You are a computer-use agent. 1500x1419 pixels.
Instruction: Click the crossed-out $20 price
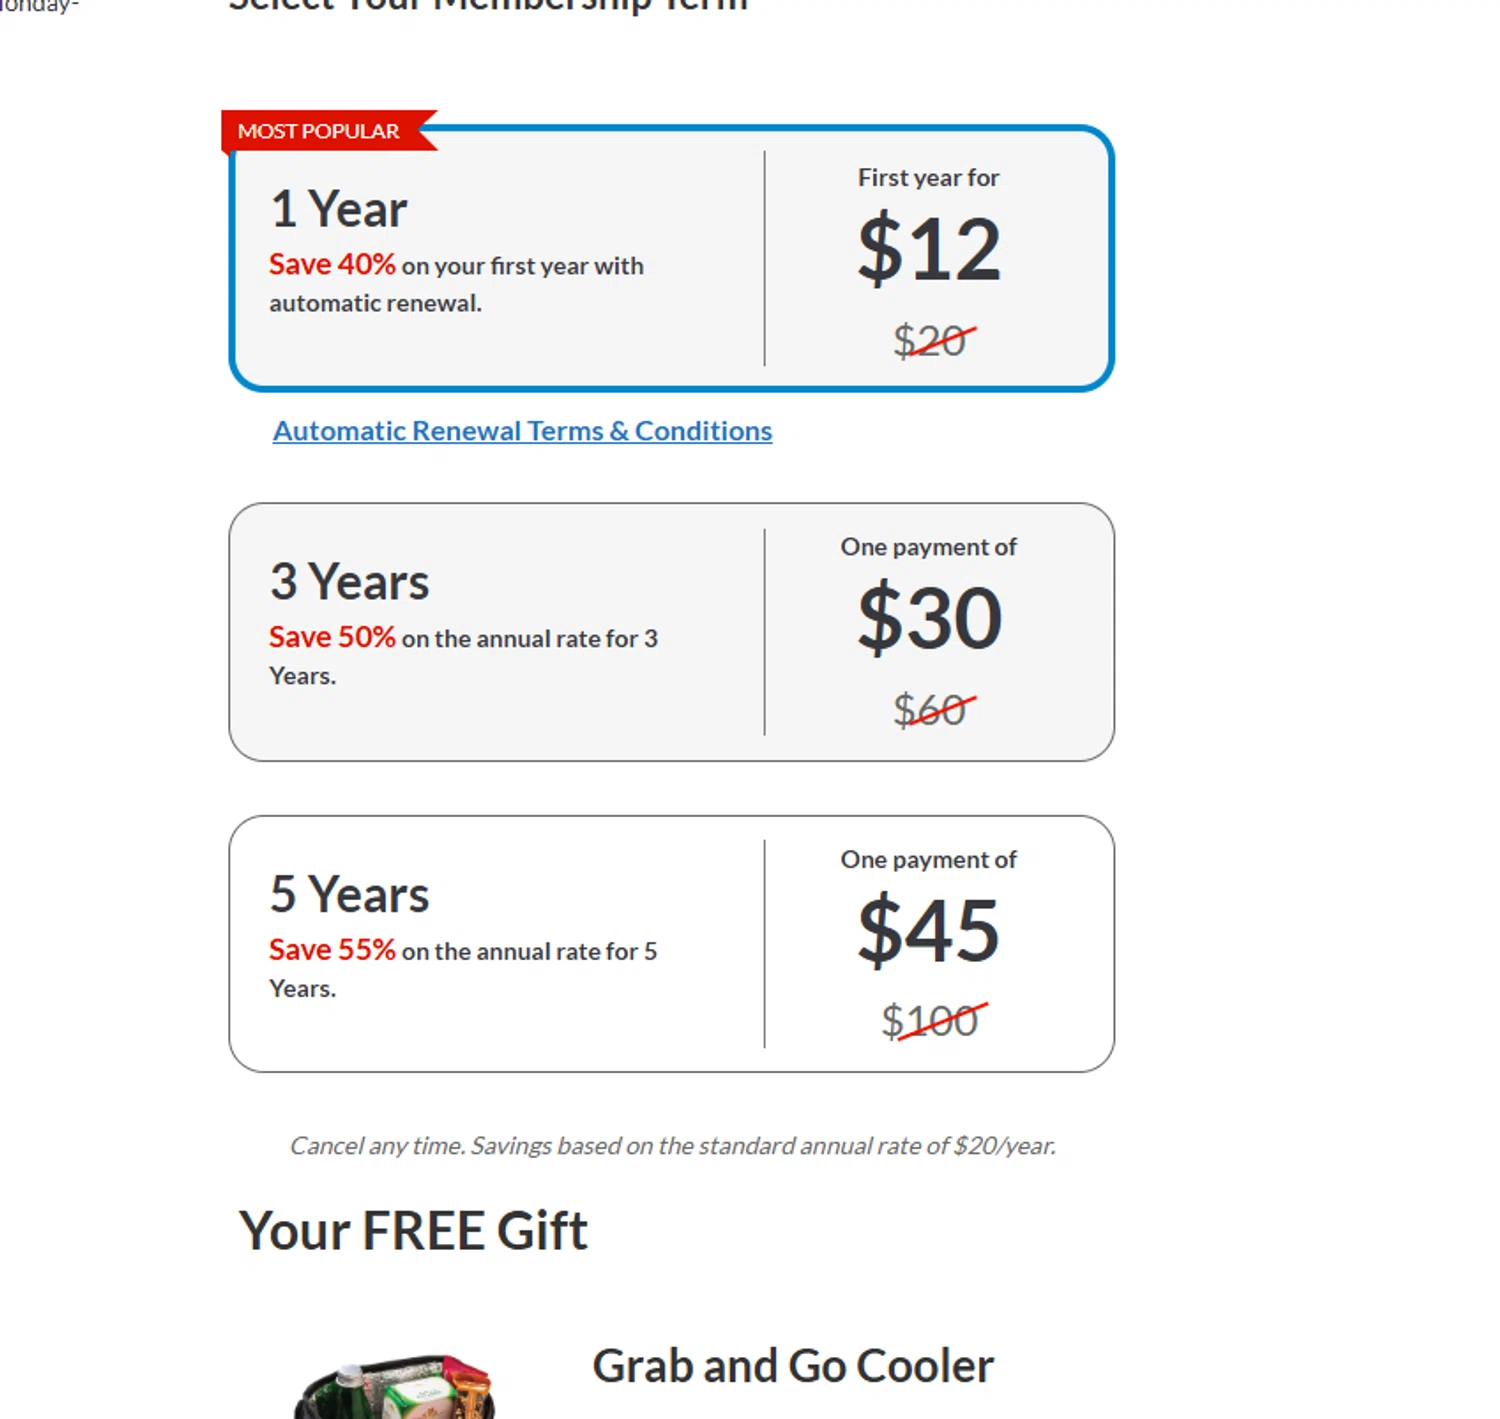coord(929,341)
